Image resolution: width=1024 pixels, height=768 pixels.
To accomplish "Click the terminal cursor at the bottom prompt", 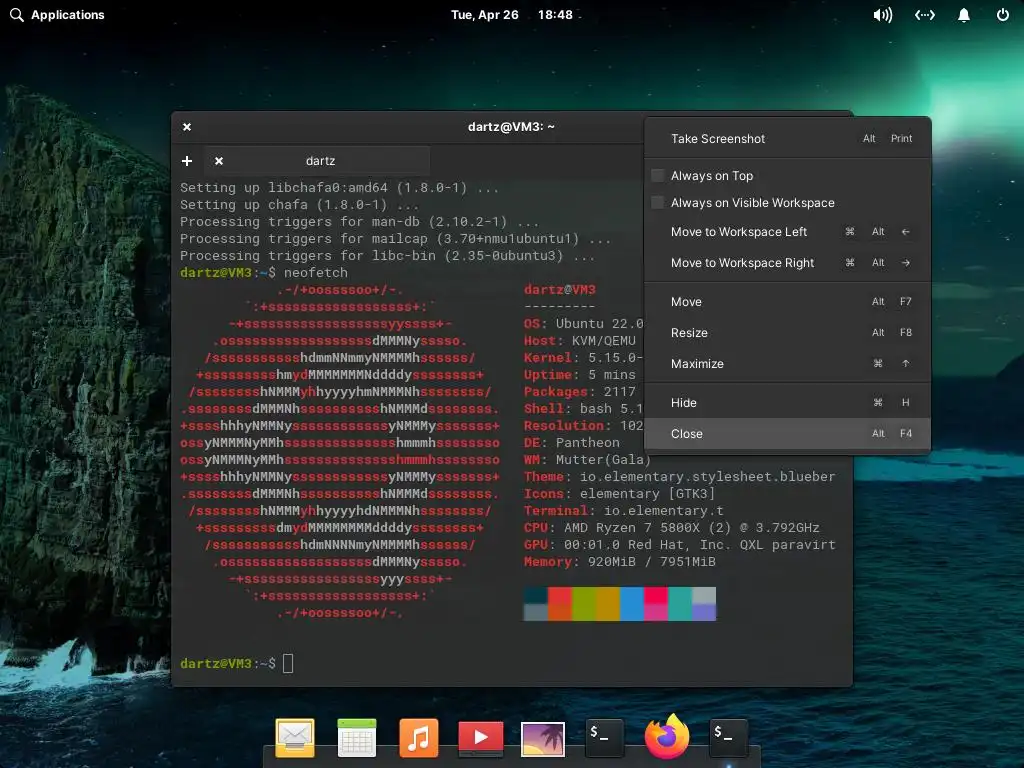I will 288,664.
